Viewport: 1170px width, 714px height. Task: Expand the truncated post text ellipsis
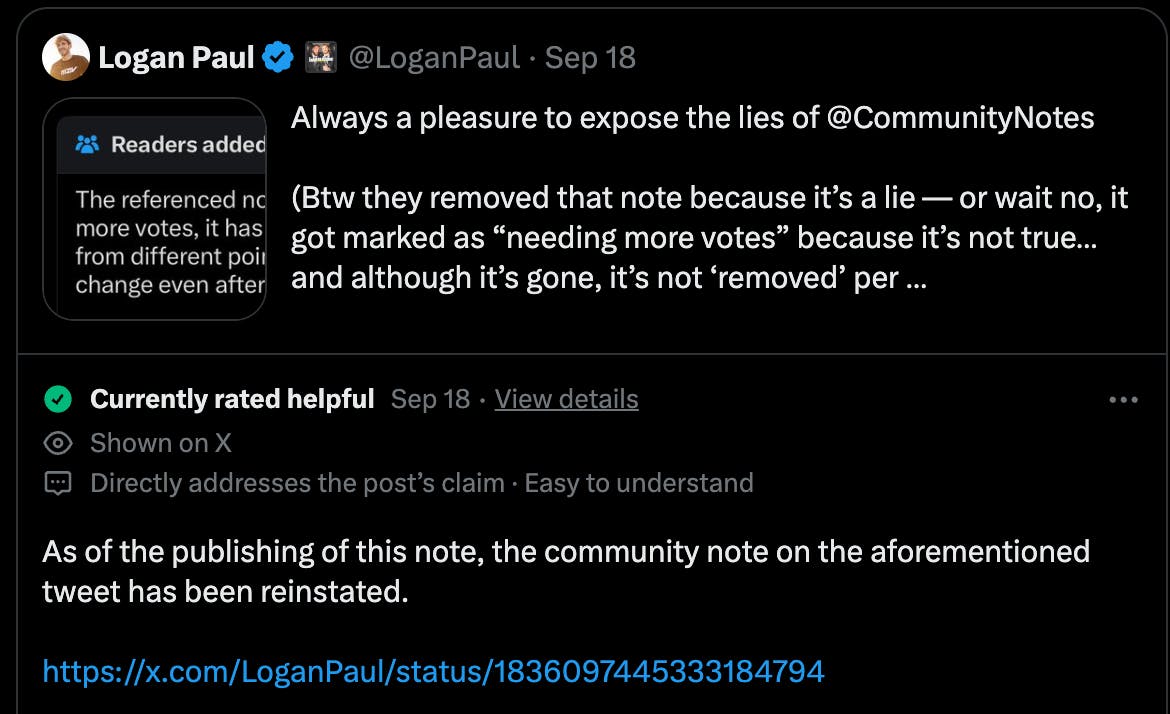(914, 277)
